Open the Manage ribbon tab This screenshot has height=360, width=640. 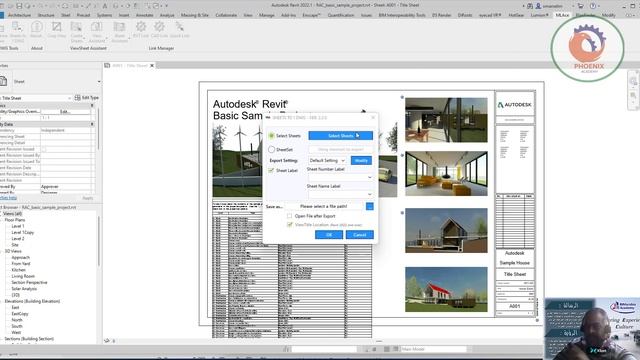[x=267, y=15]
